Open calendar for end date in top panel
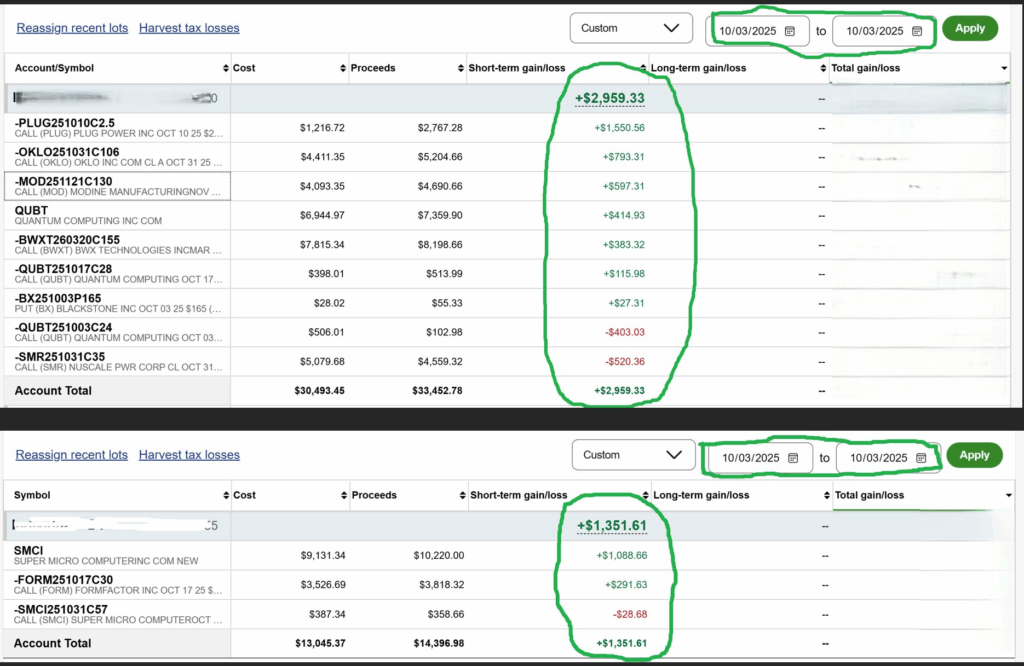The width and height of the screenshot is (1024, 666). (x=917, y=31)
